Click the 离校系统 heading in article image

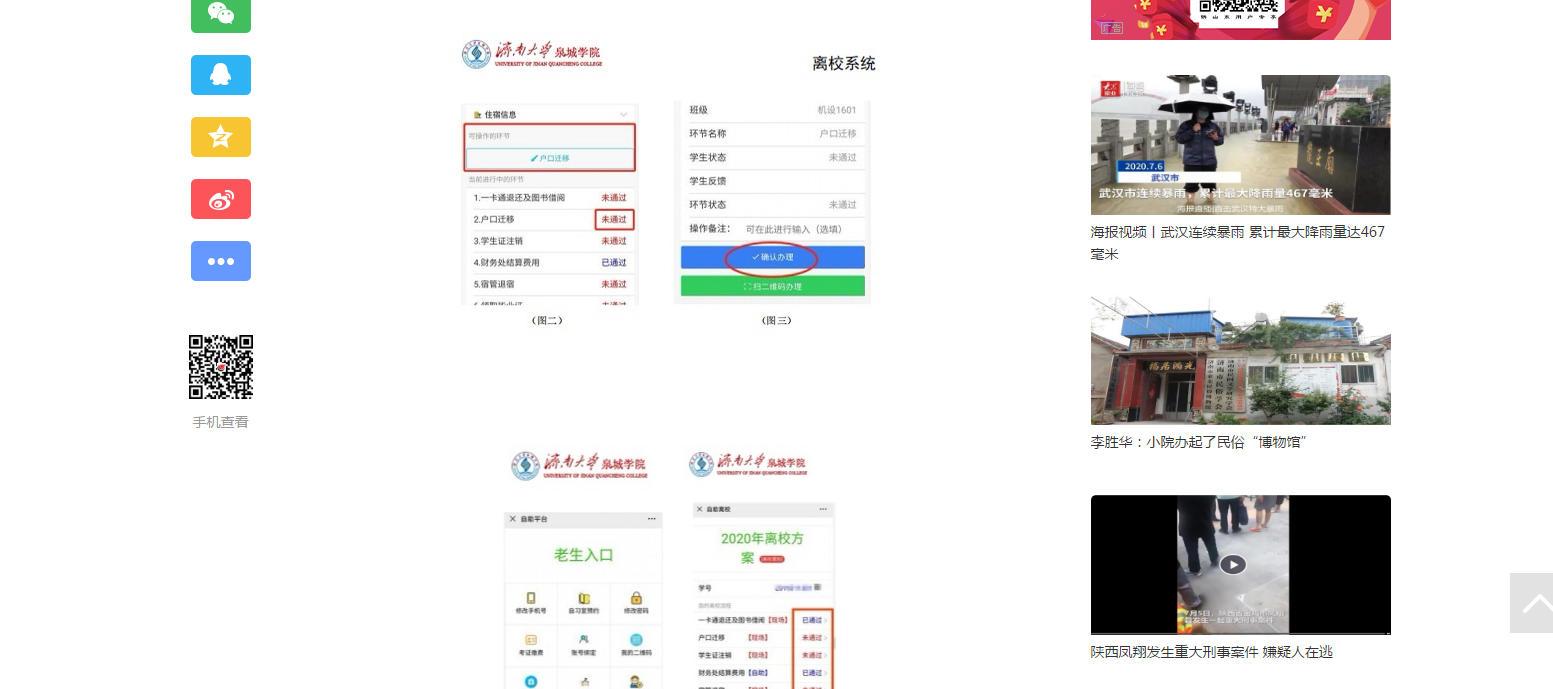point(844,64)
